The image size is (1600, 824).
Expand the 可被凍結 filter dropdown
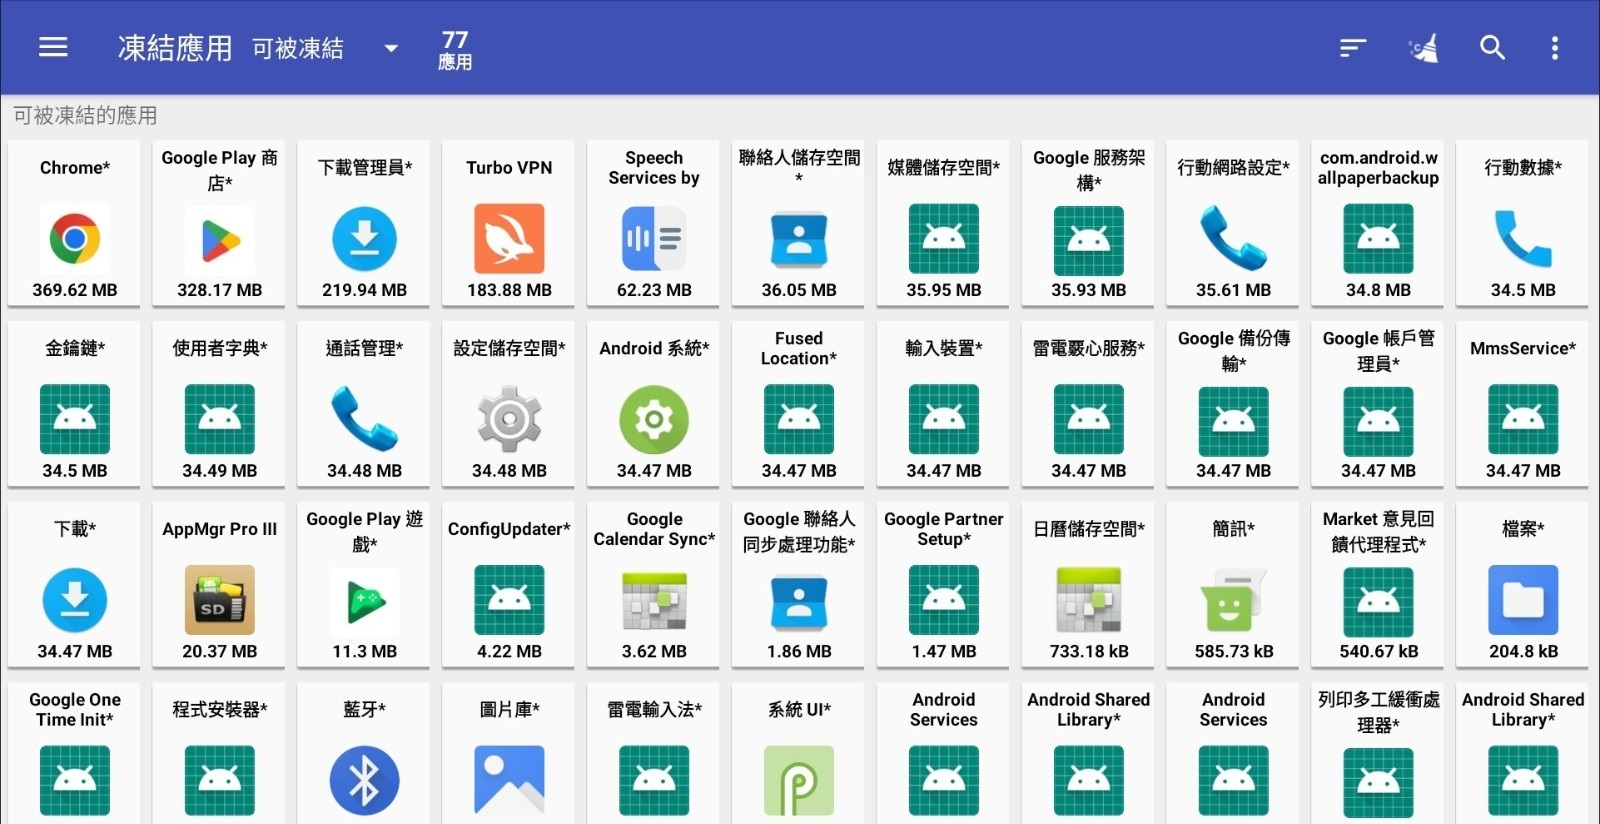(390, 48)
